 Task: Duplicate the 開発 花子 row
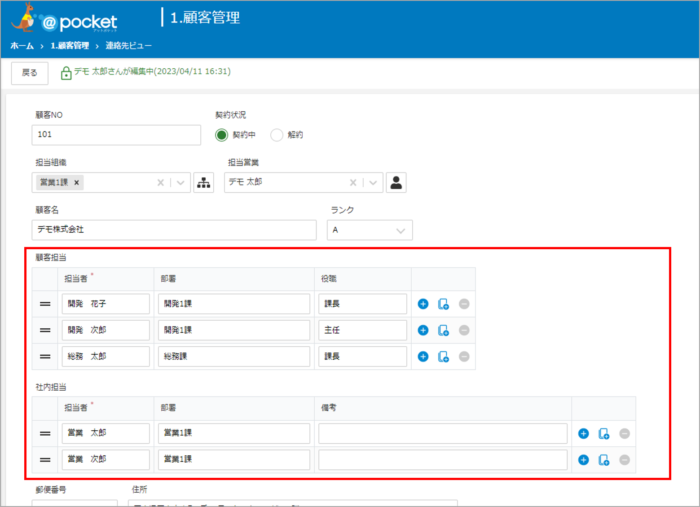point(443,304)
